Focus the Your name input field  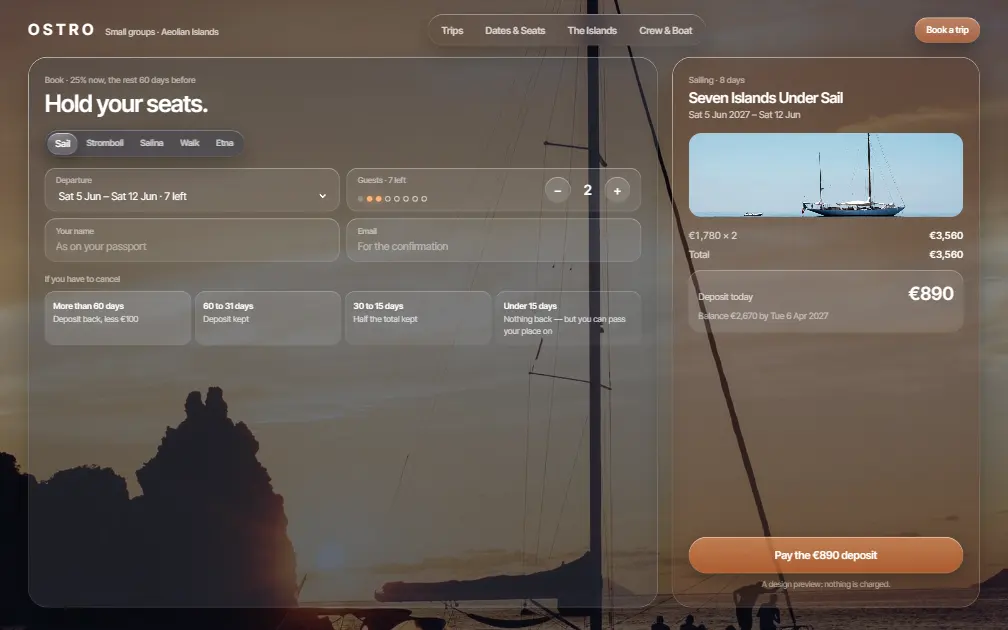click(x=192, y=240)
